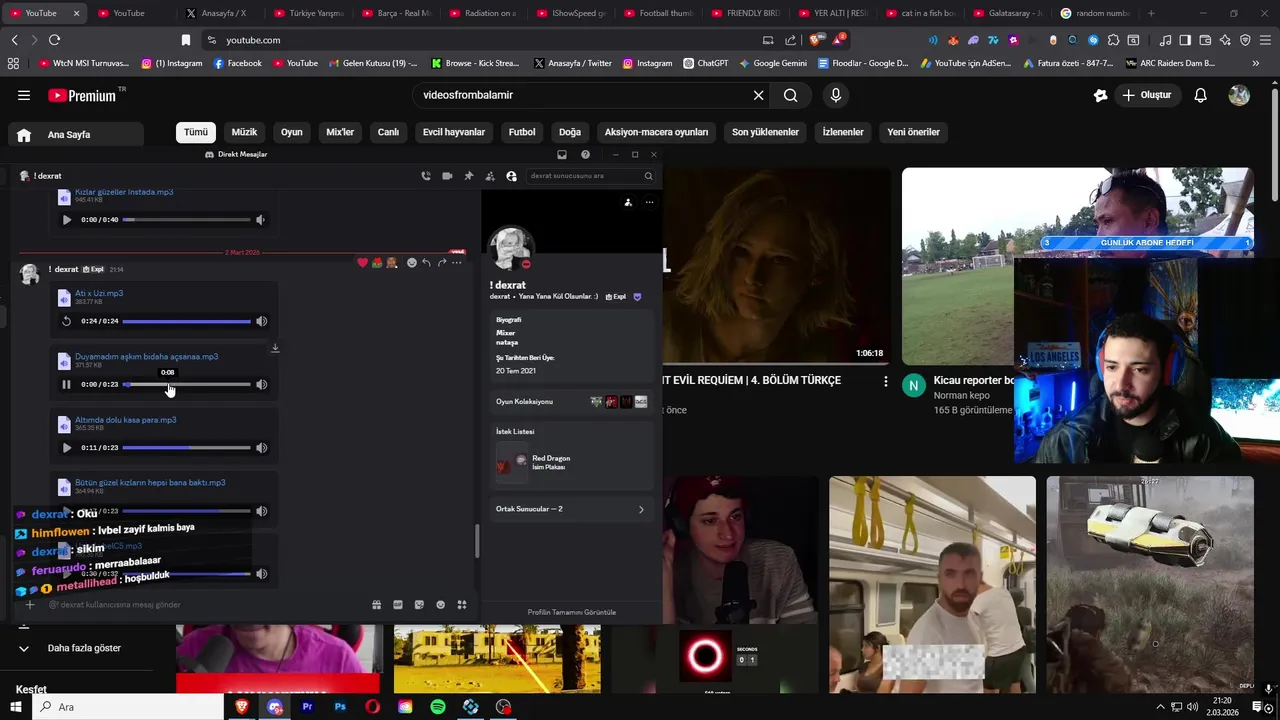Screen dimensions: 1280x720
Task: Open the Red Dragon wishlist item
Action: tap(571, 464)
